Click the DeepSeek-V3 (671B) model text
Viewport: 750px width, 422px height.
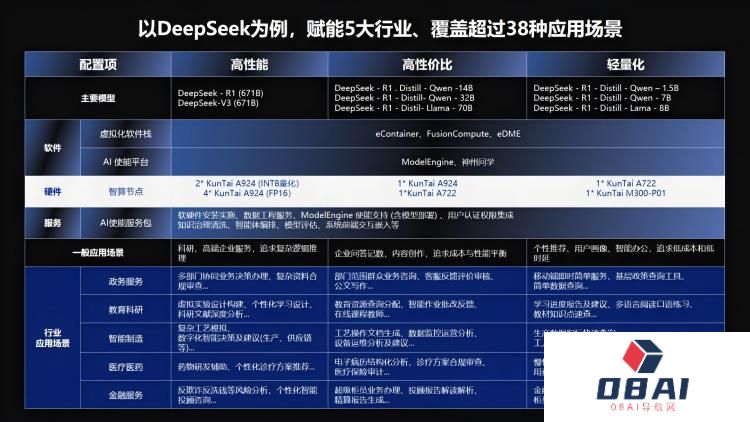(218, 104)
